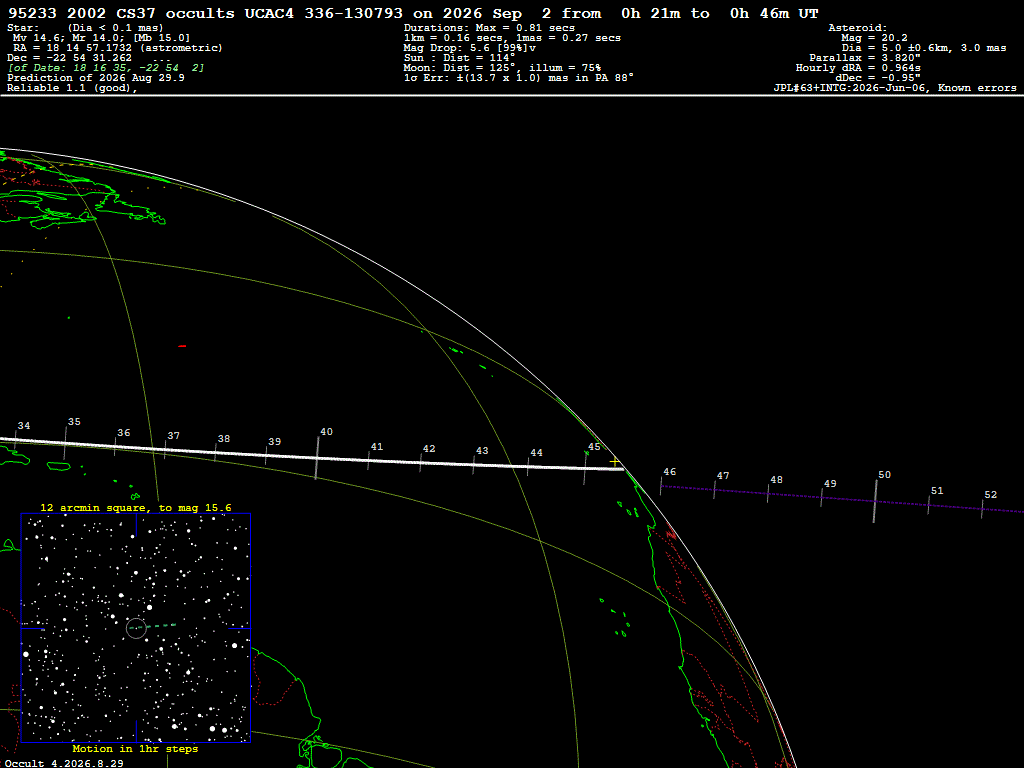Click the green 'of Date' coordinates line
Image resolution: width=1024 pixels, height=768 pixels.
click(x=106, y=68)
